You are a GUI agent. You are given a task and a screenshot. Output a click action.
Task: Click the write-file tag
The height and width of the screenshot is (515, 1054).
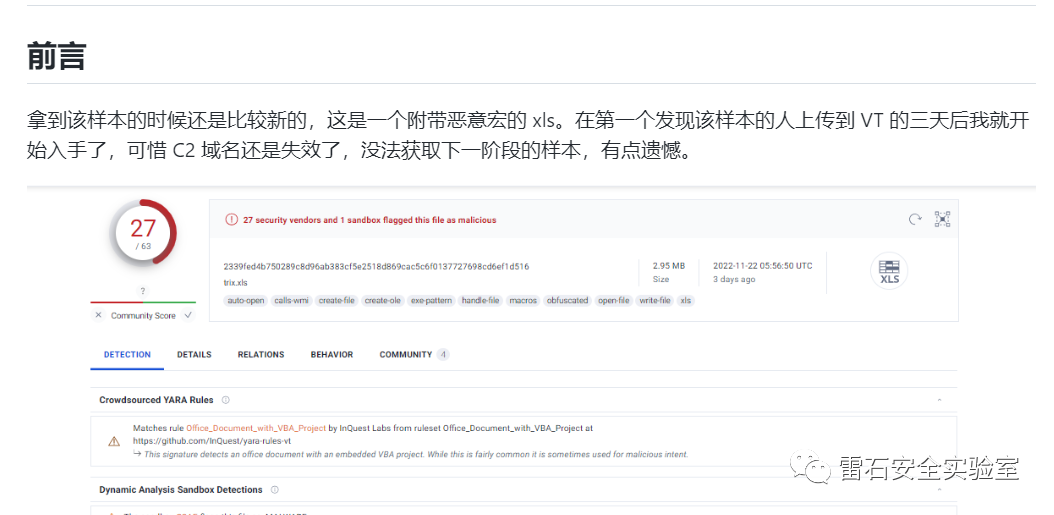pos(655,301)
